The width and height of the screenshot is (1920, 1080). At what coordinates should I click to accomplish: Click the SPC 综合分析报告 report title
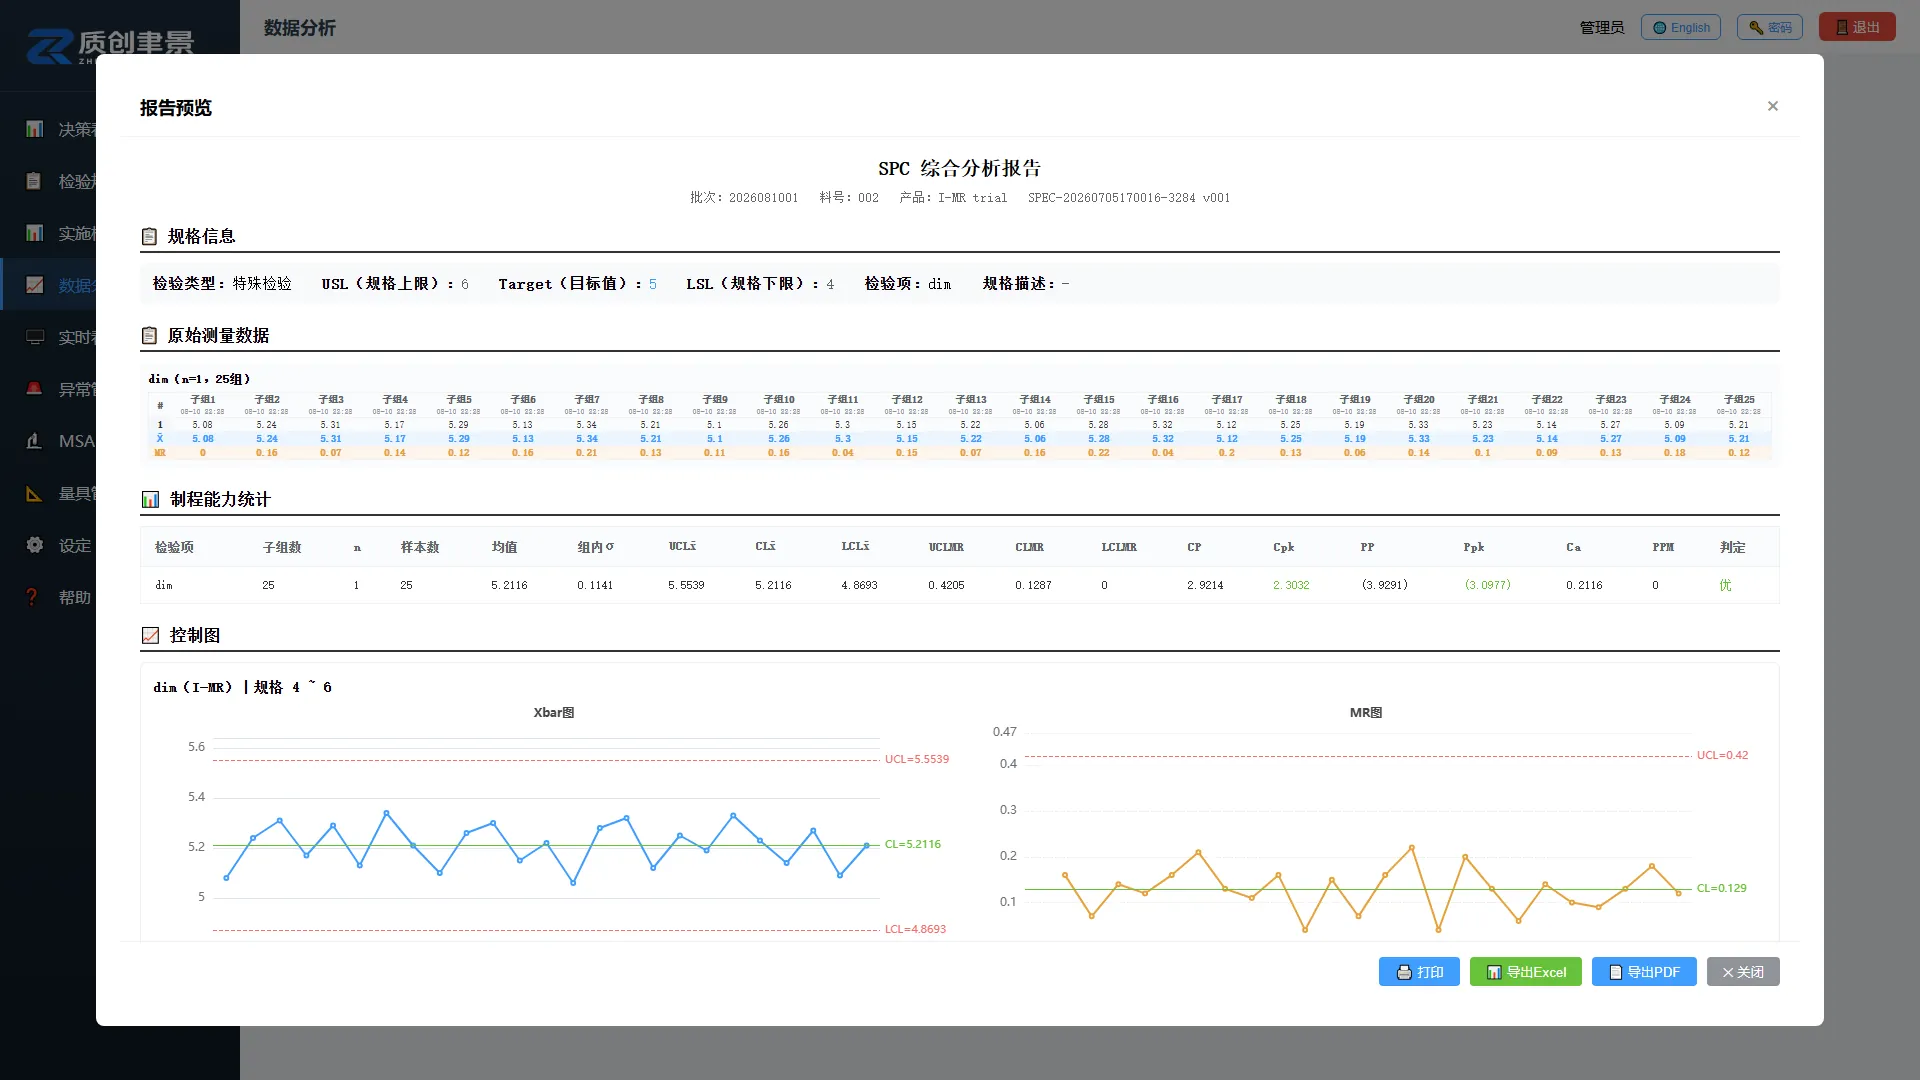(960, 168)
